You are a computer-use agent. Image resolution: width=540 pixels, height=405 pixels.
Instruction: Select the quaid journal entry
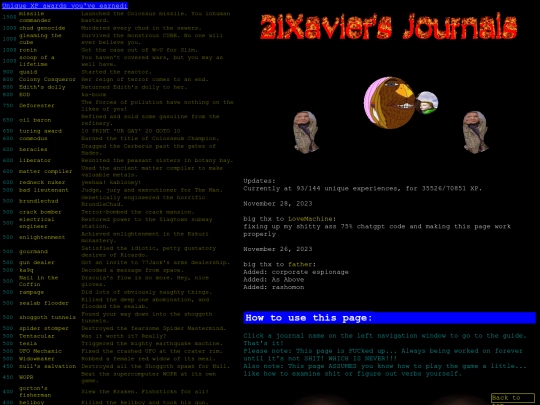point(28,72)
